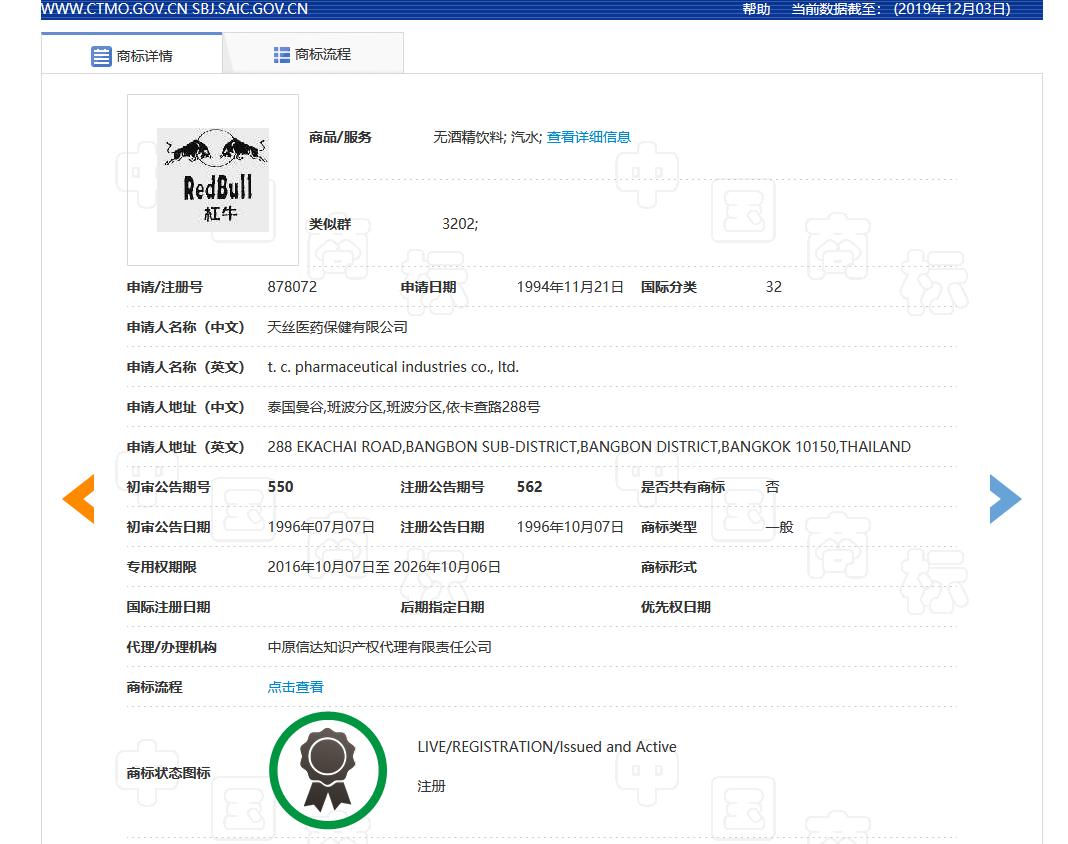Click the blue right navigation arrow
1068x844 pixels.
point(1005,499)
